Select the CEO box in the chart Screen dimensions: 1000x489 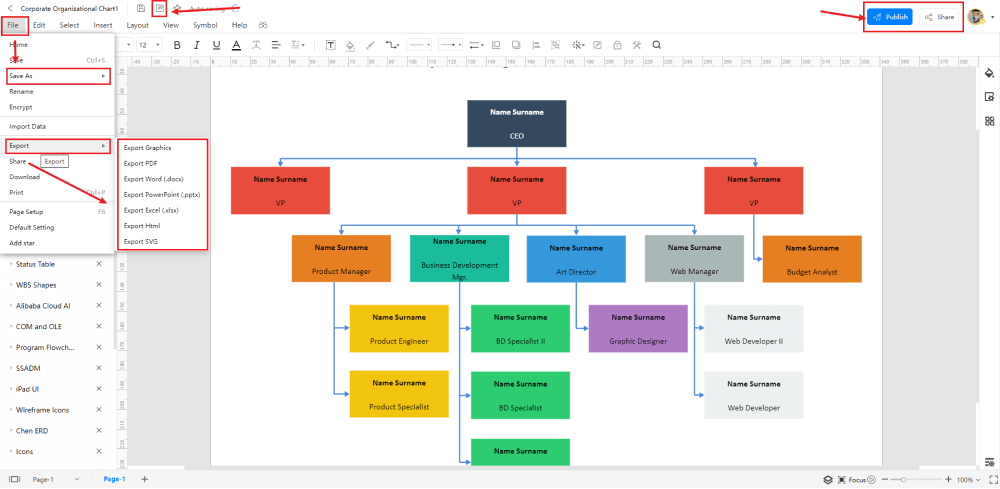pos(517,124)
